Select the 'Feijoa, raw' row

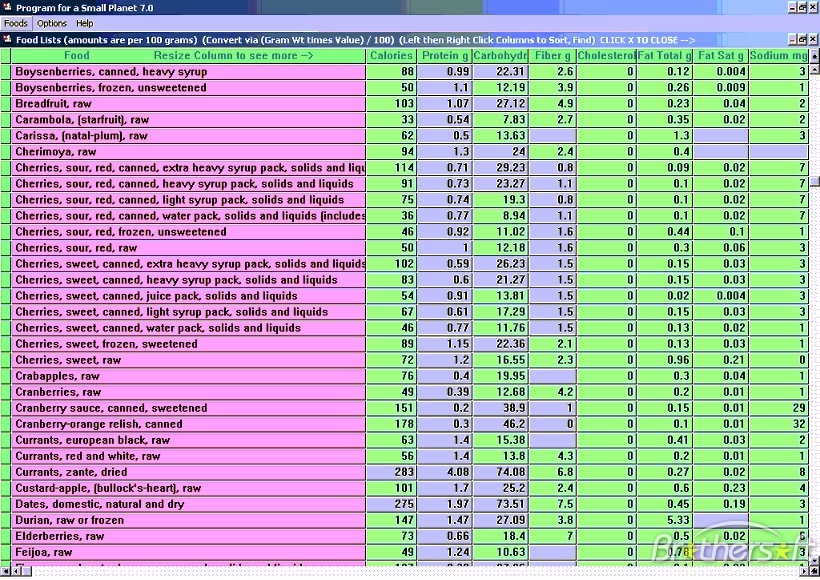(x=188, y=552)
